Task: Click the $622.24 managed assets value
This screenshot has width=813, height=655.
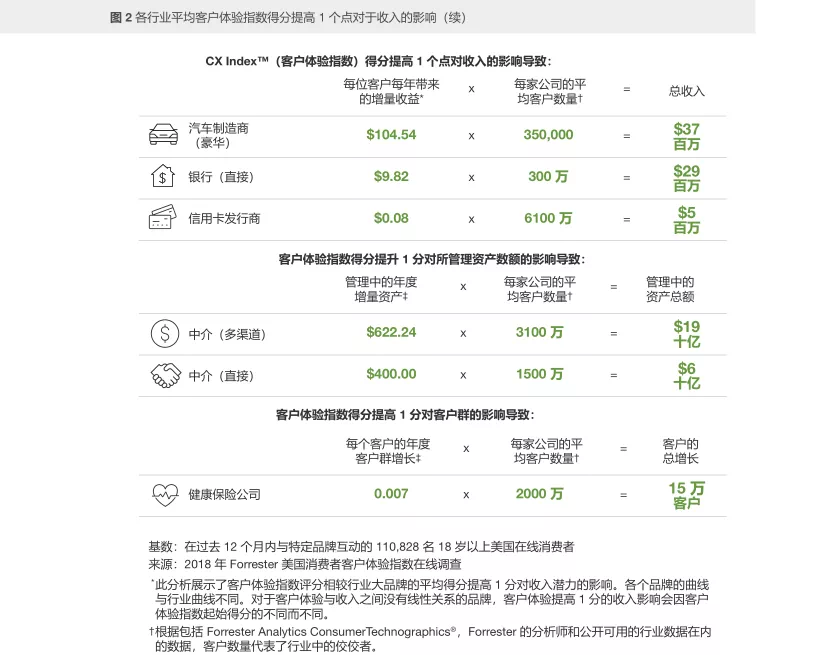Action: [391, 333]
